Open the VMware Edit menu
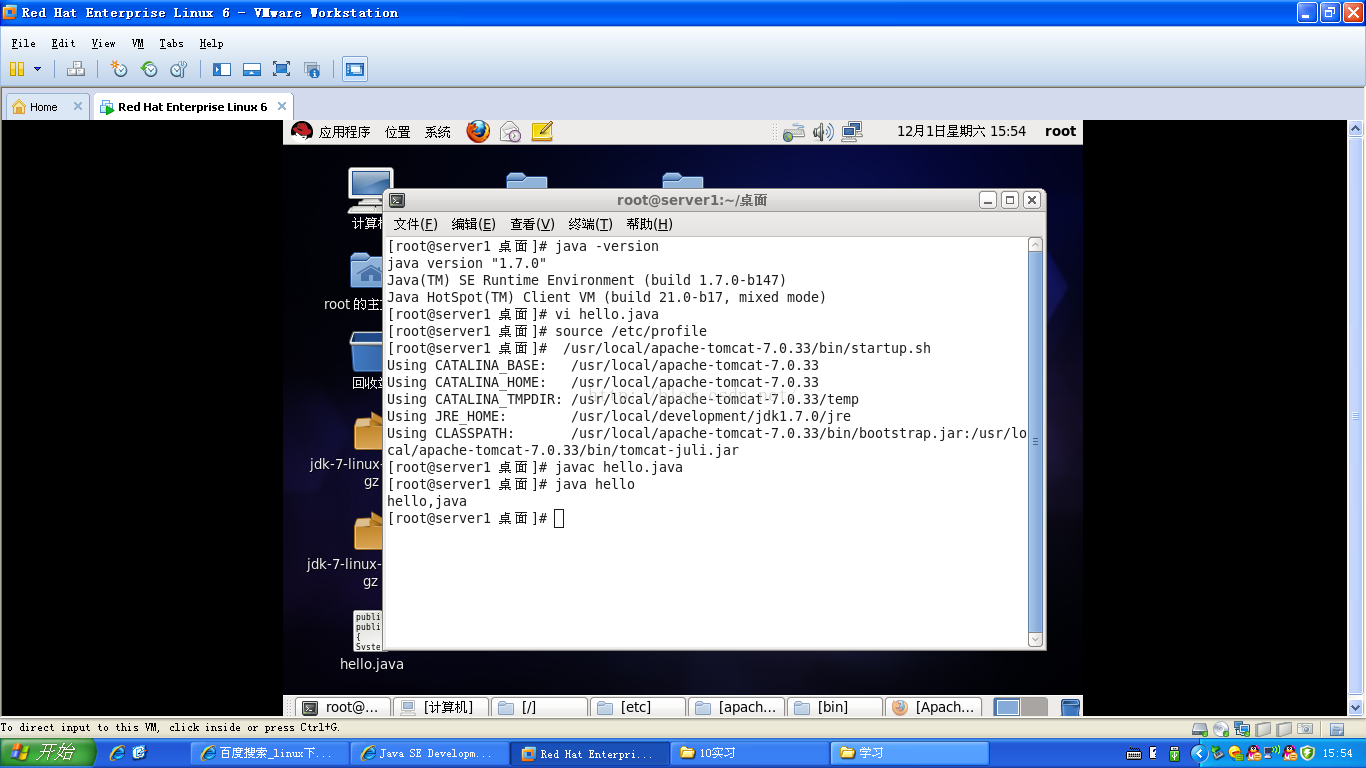The image size is (1366, 768). point(63,43)
